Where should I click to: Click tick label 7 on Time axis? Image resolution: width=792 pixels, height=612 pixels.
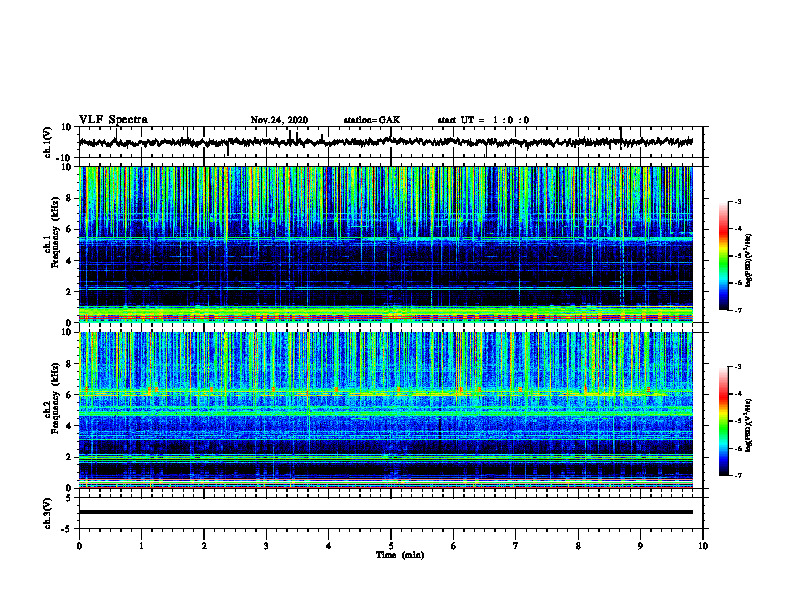point(516,546)
